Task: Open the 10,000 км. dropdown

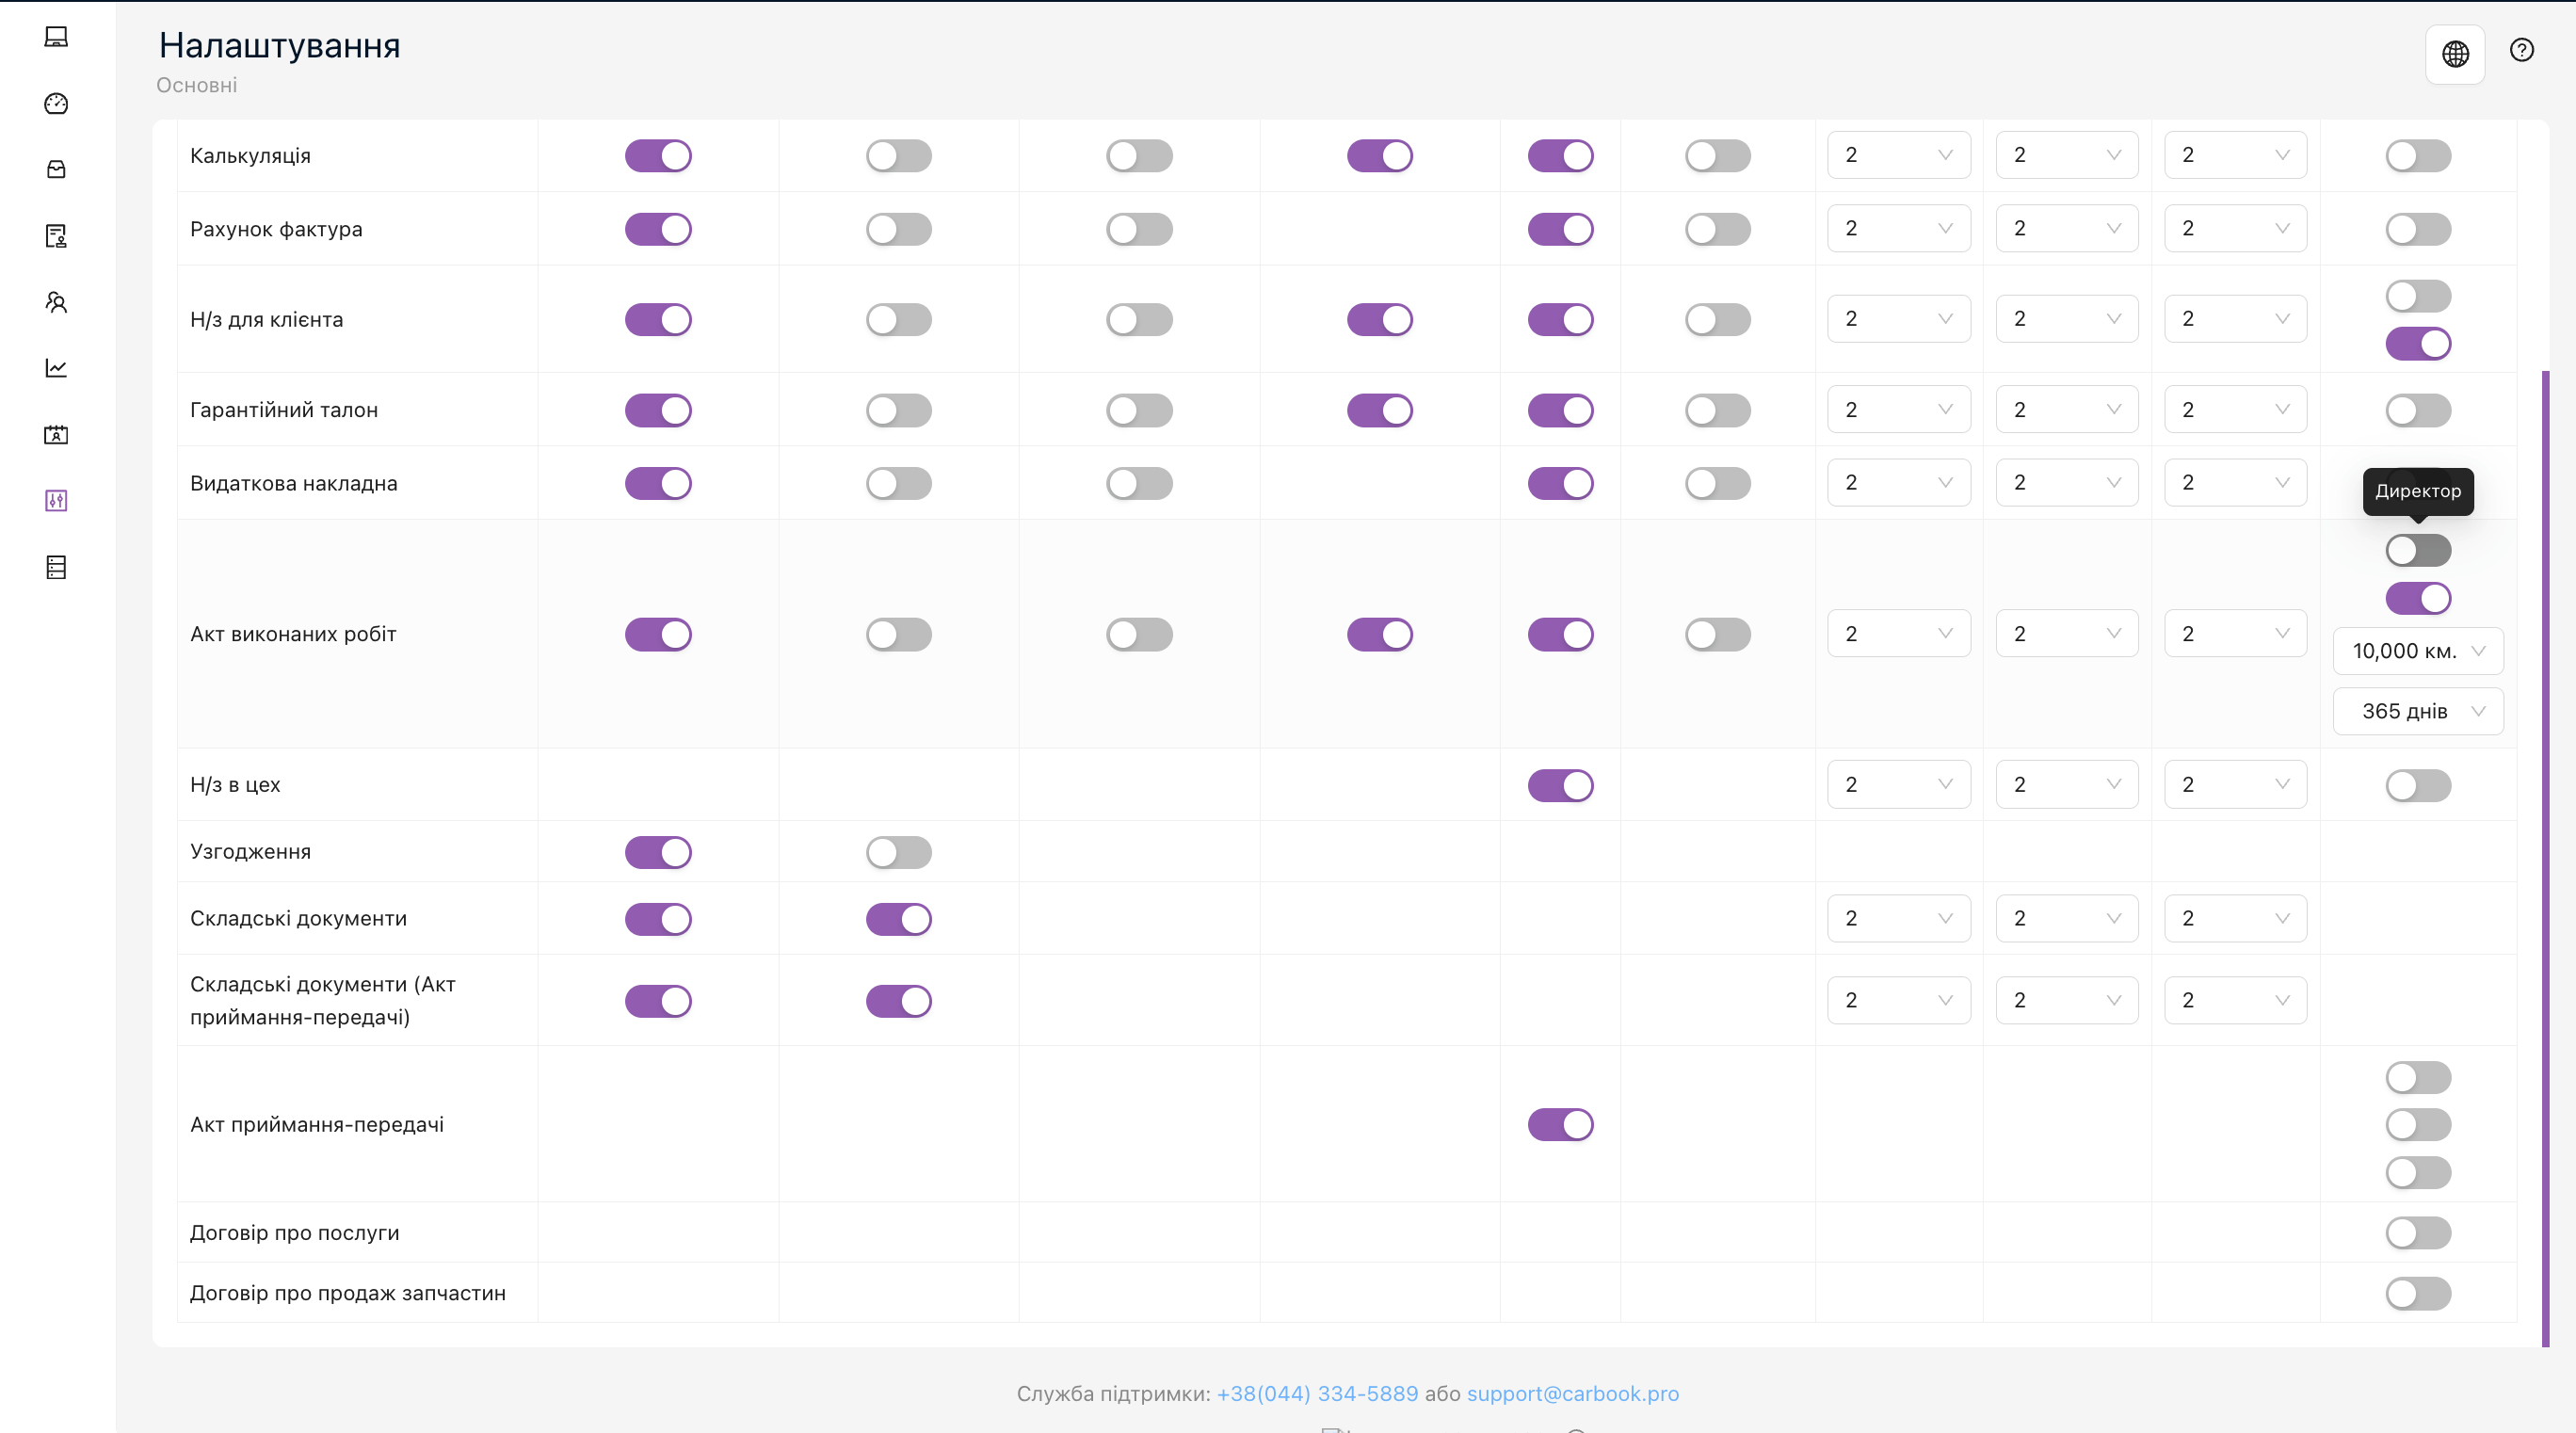Action: pos(2417,651)
